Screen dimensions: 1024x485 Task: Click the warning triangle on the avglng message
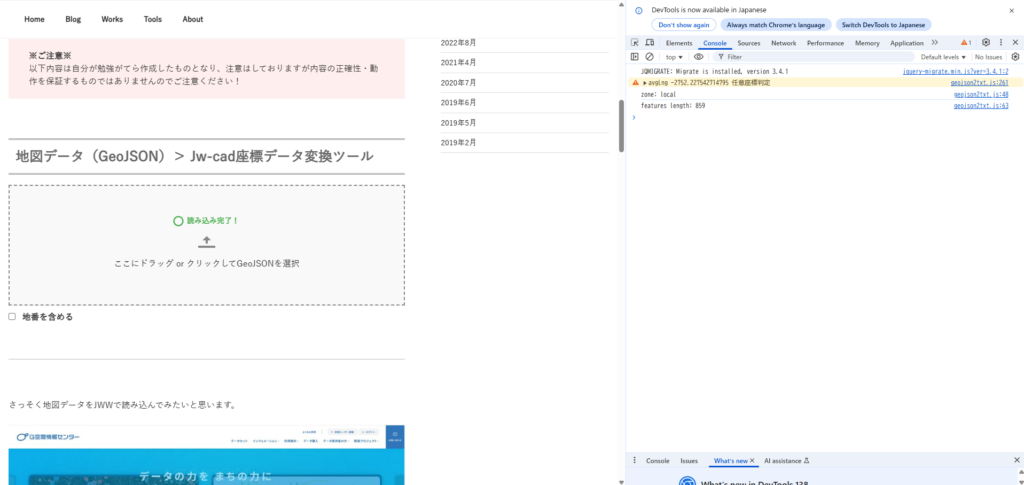click(635, 83)
